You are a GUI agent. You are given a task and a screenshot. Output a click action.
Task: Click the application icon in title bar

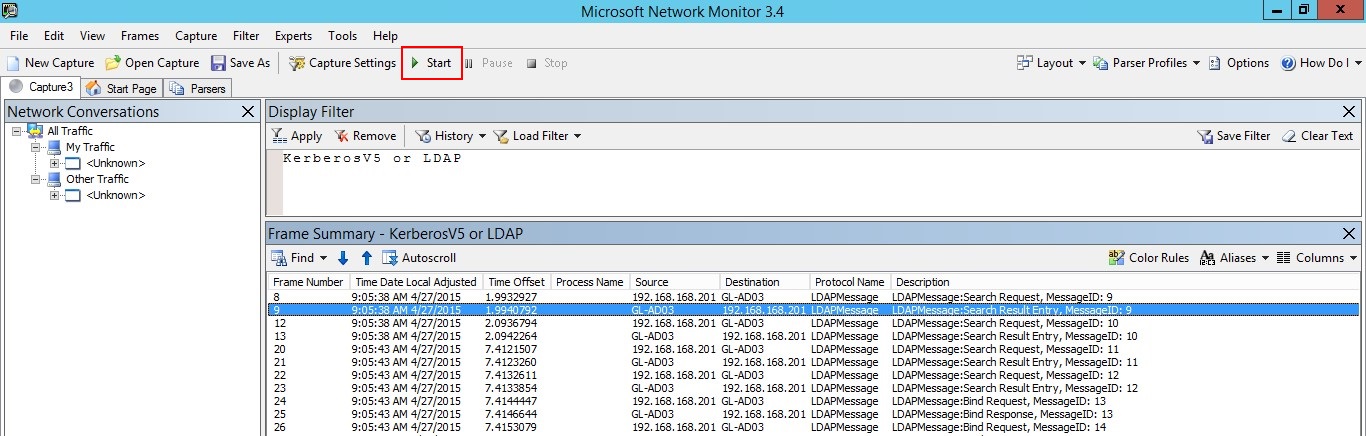(x=11, y=11)
